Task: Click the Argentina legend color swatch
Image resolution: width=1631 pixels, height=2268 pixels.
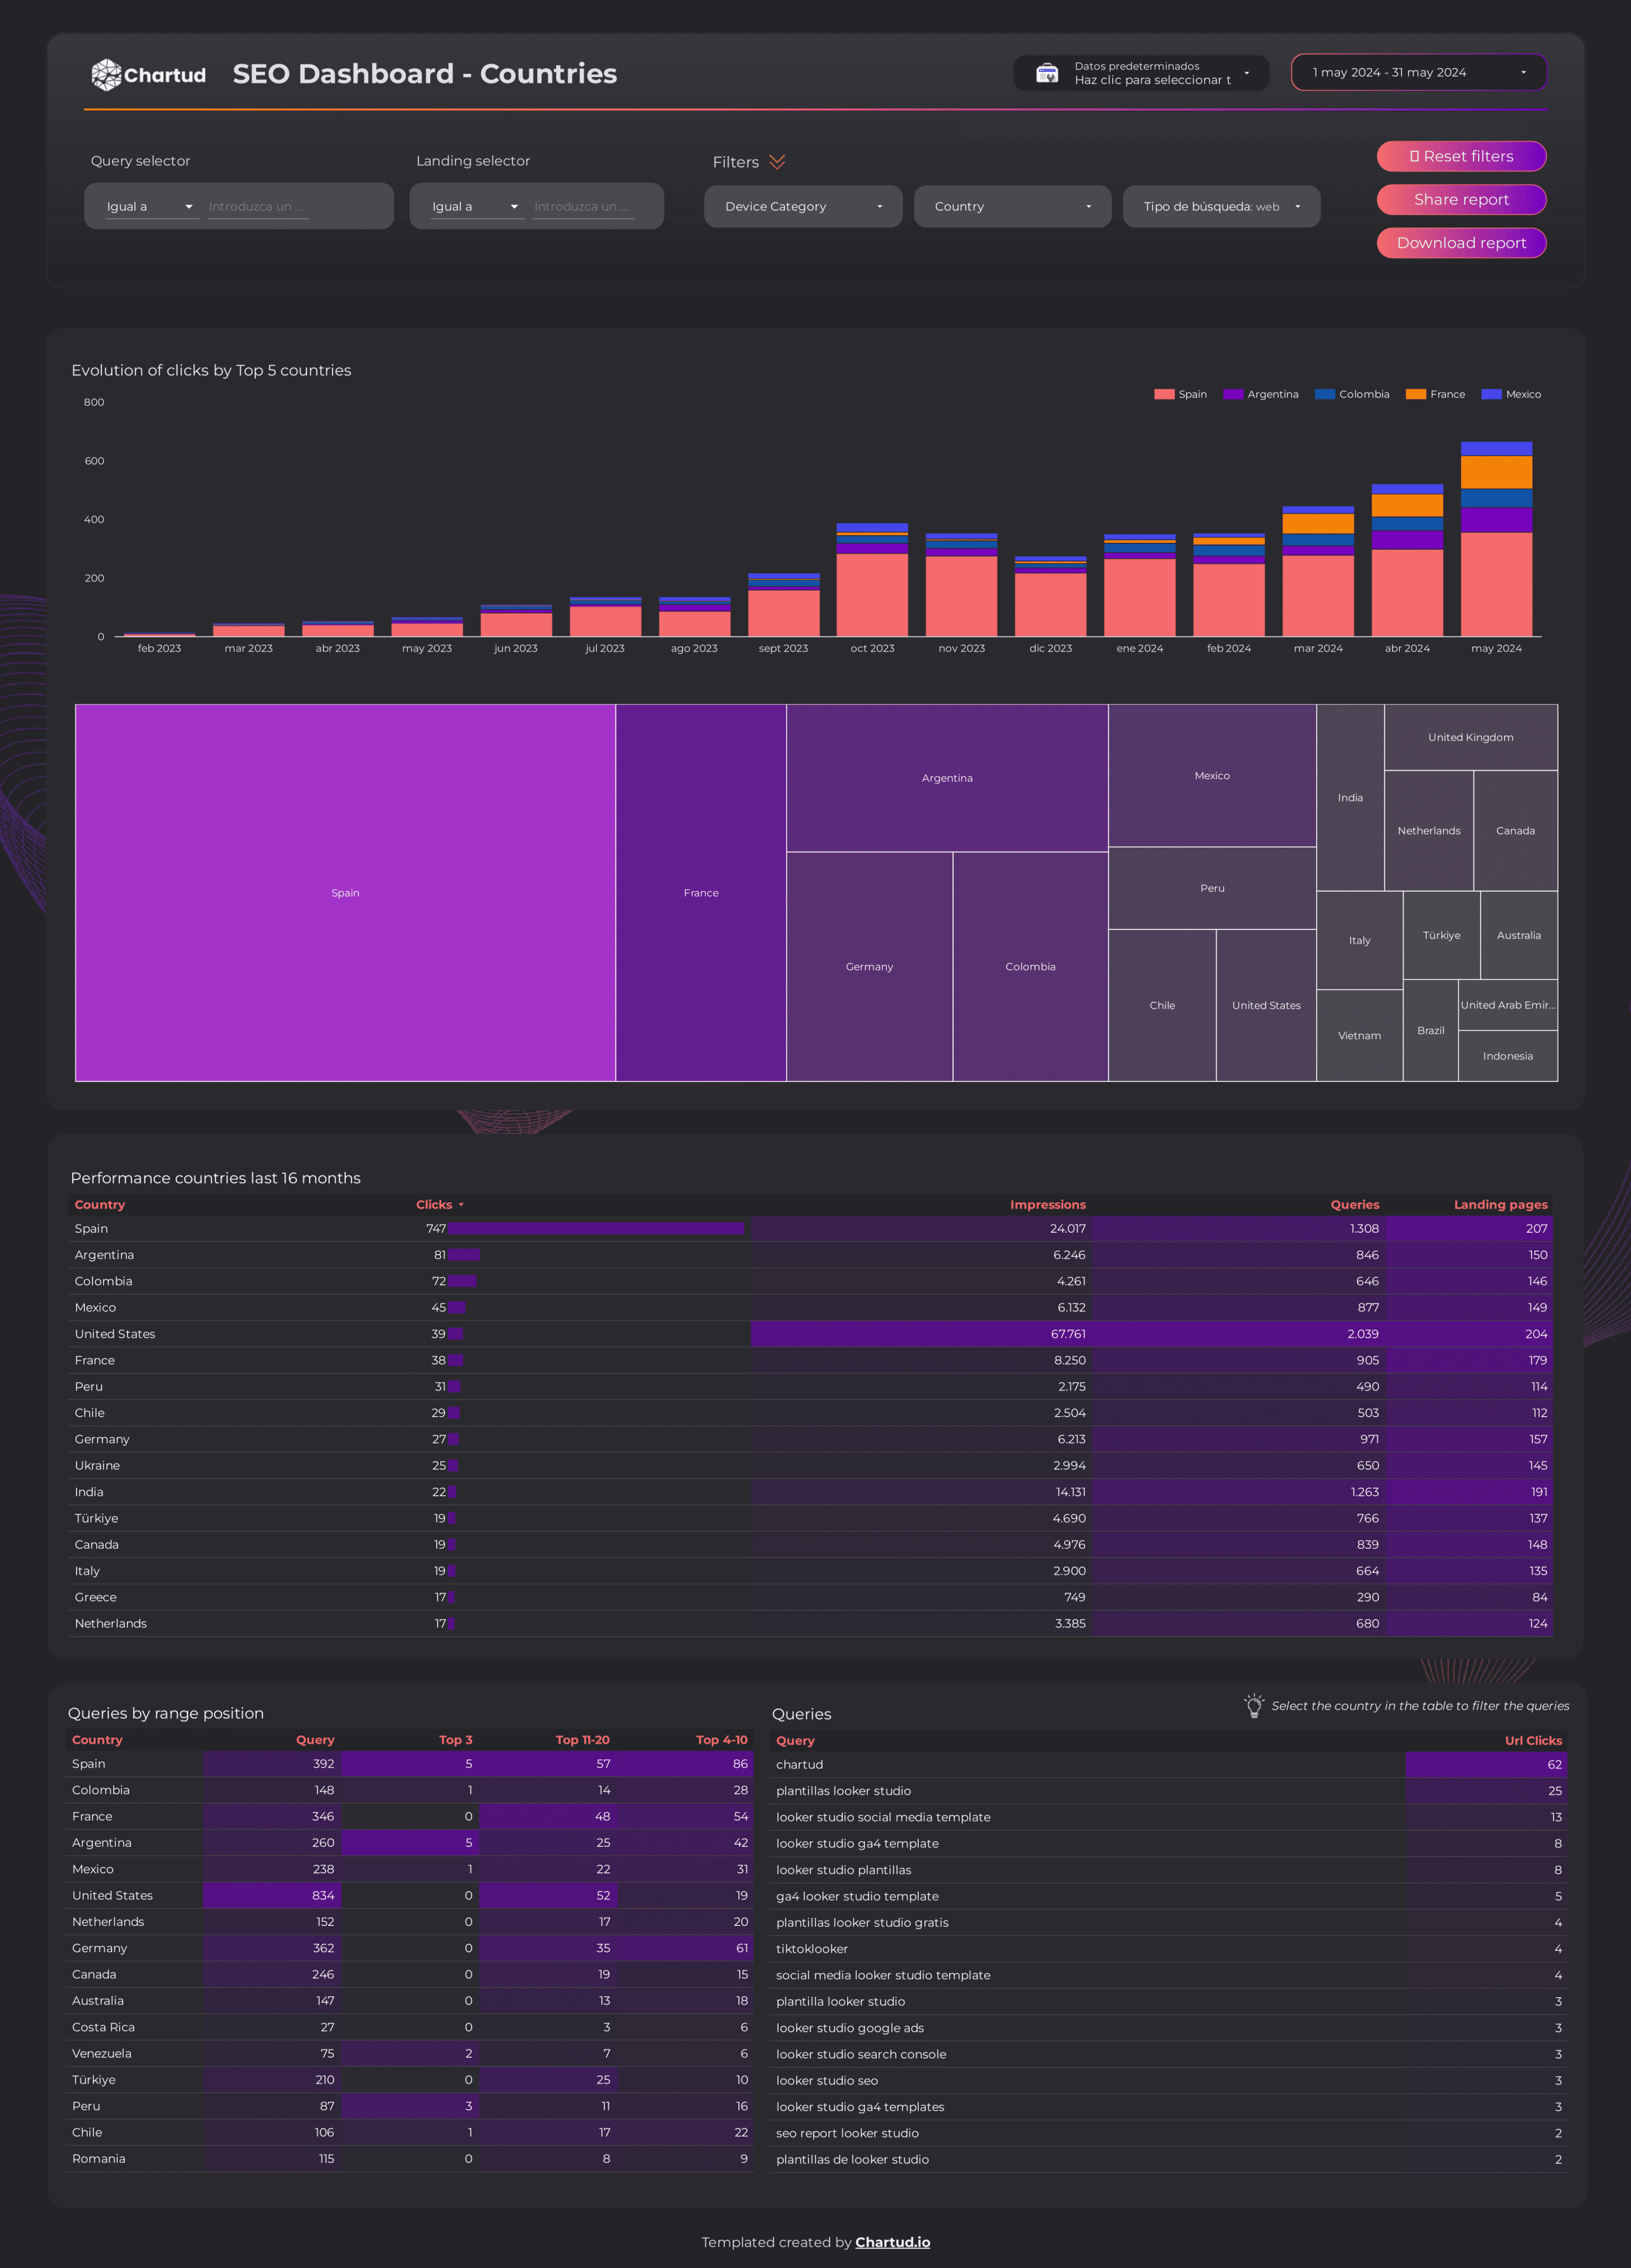Action: [x=1232, y=394]
